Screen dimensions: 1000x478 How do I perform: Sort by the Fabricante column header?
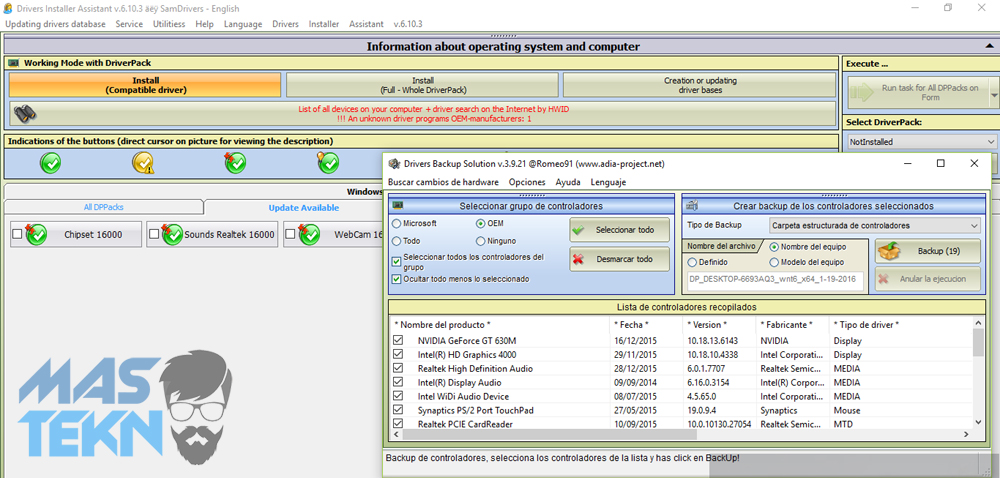787,324
